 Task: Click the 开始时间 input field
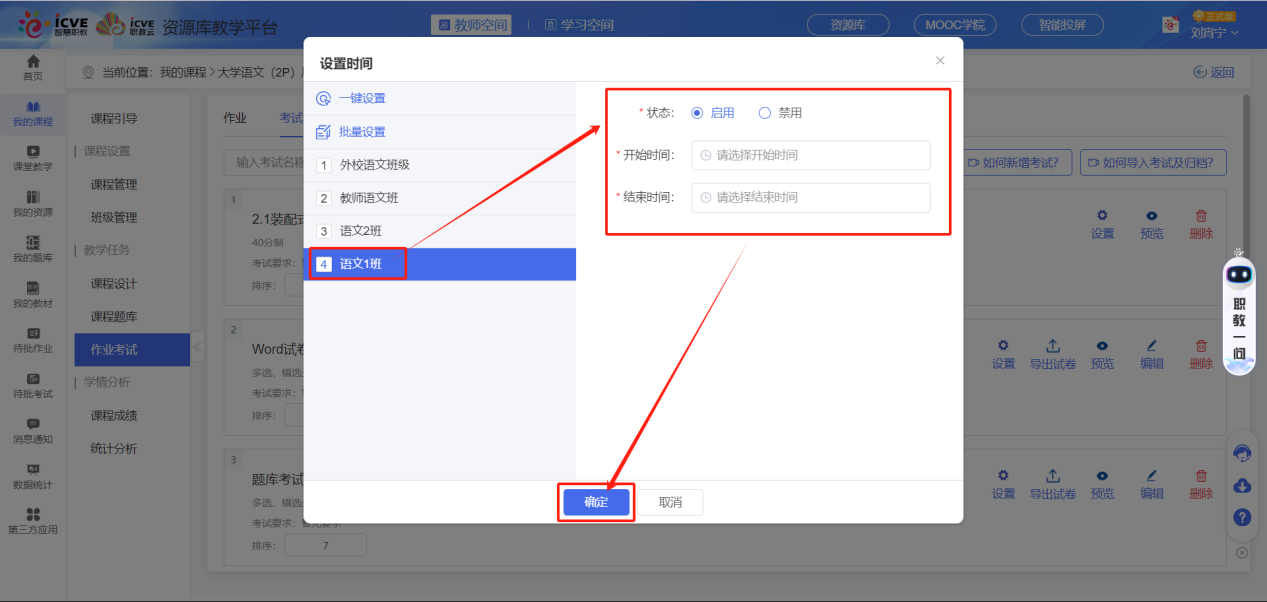coord(810,155)
